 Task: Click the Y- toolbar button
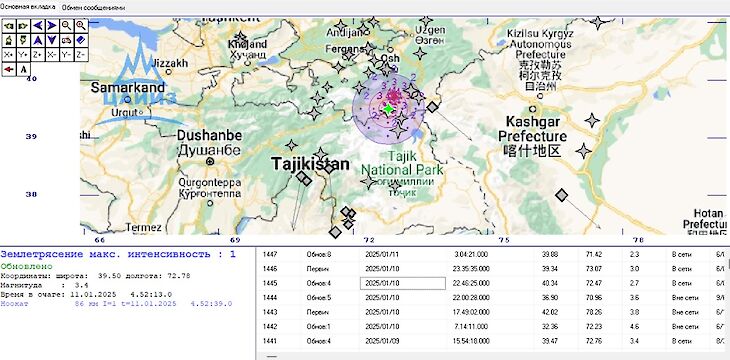coord(66,54)
